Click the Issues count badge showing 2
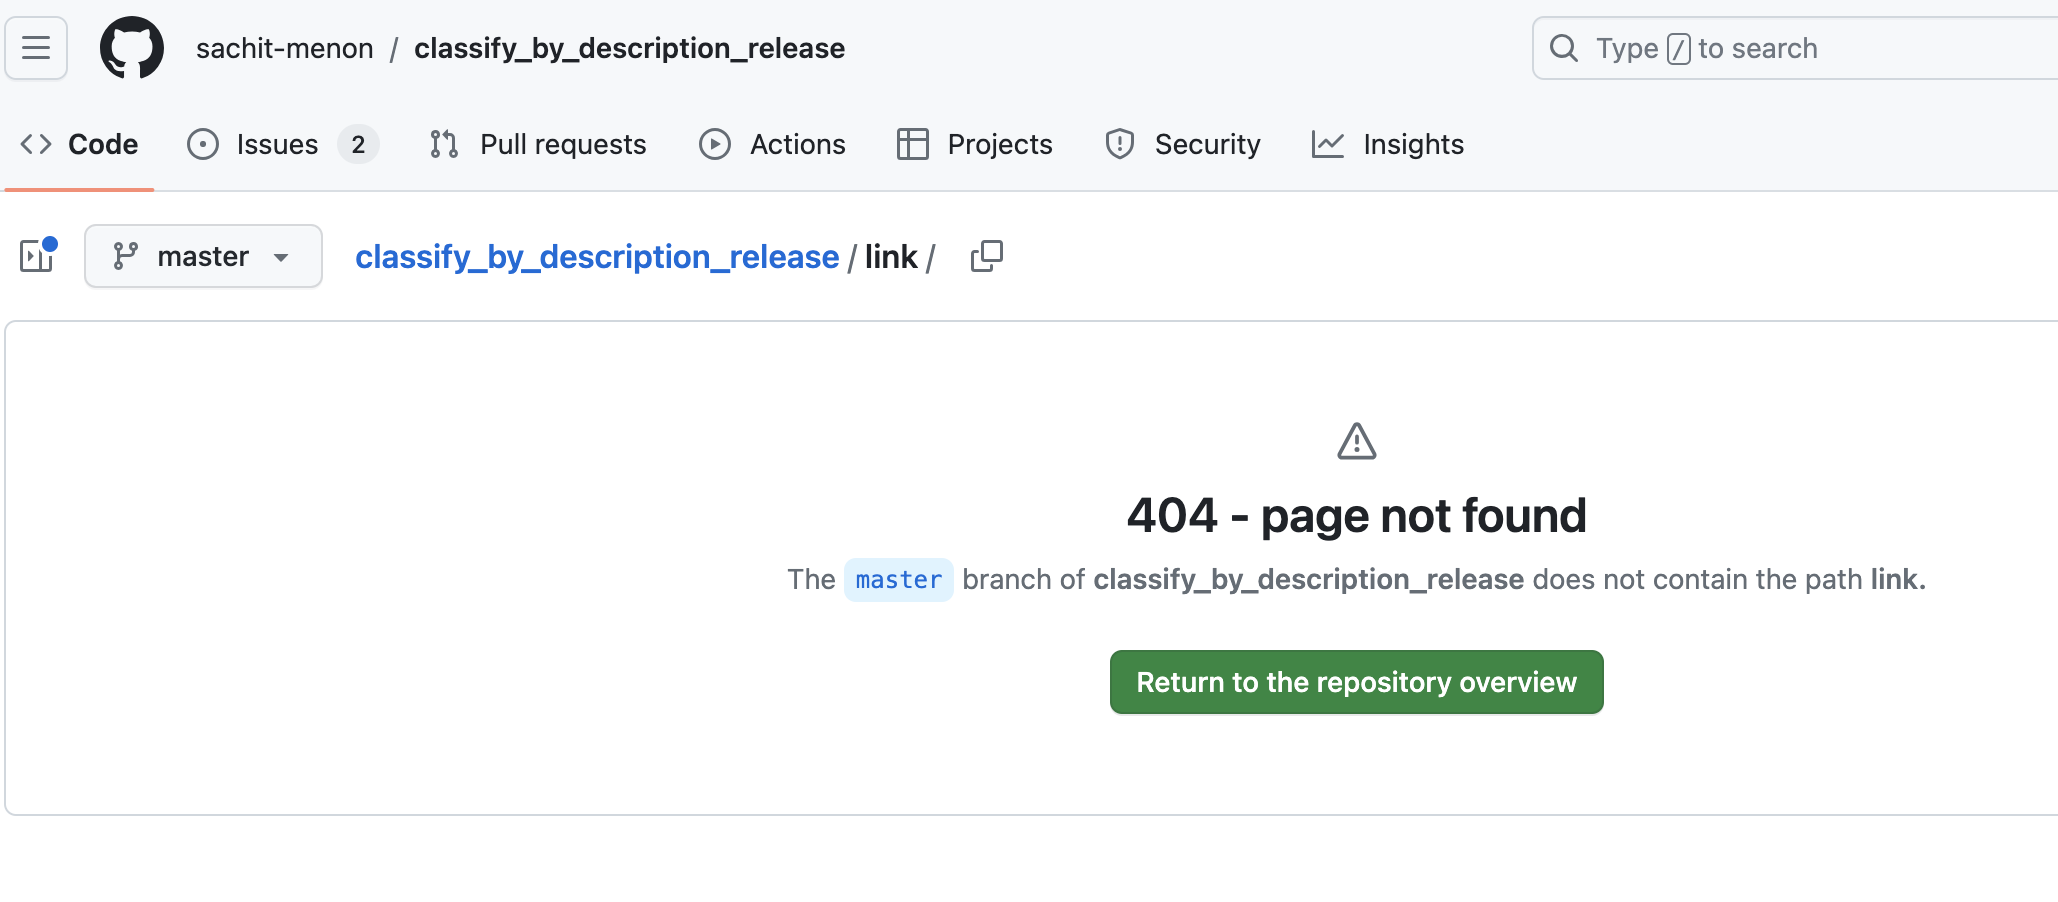The height and width of the screenshot is (902, 2058). pyautogui.click(x=357, y=144)
